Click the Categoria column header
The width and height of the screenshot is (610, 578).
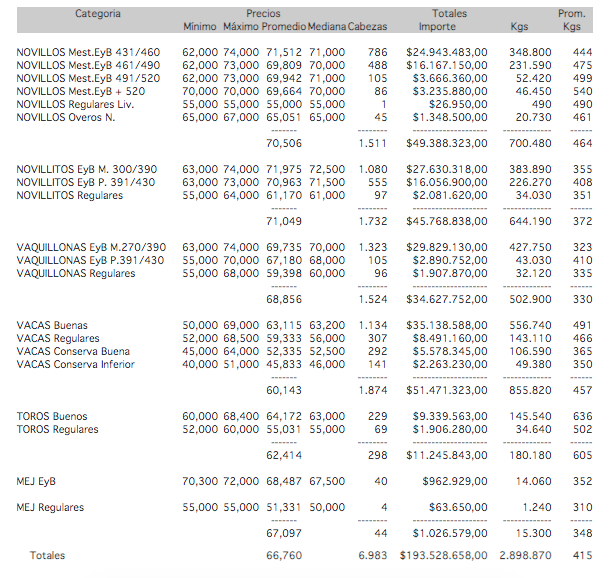(x=98, y=13)
